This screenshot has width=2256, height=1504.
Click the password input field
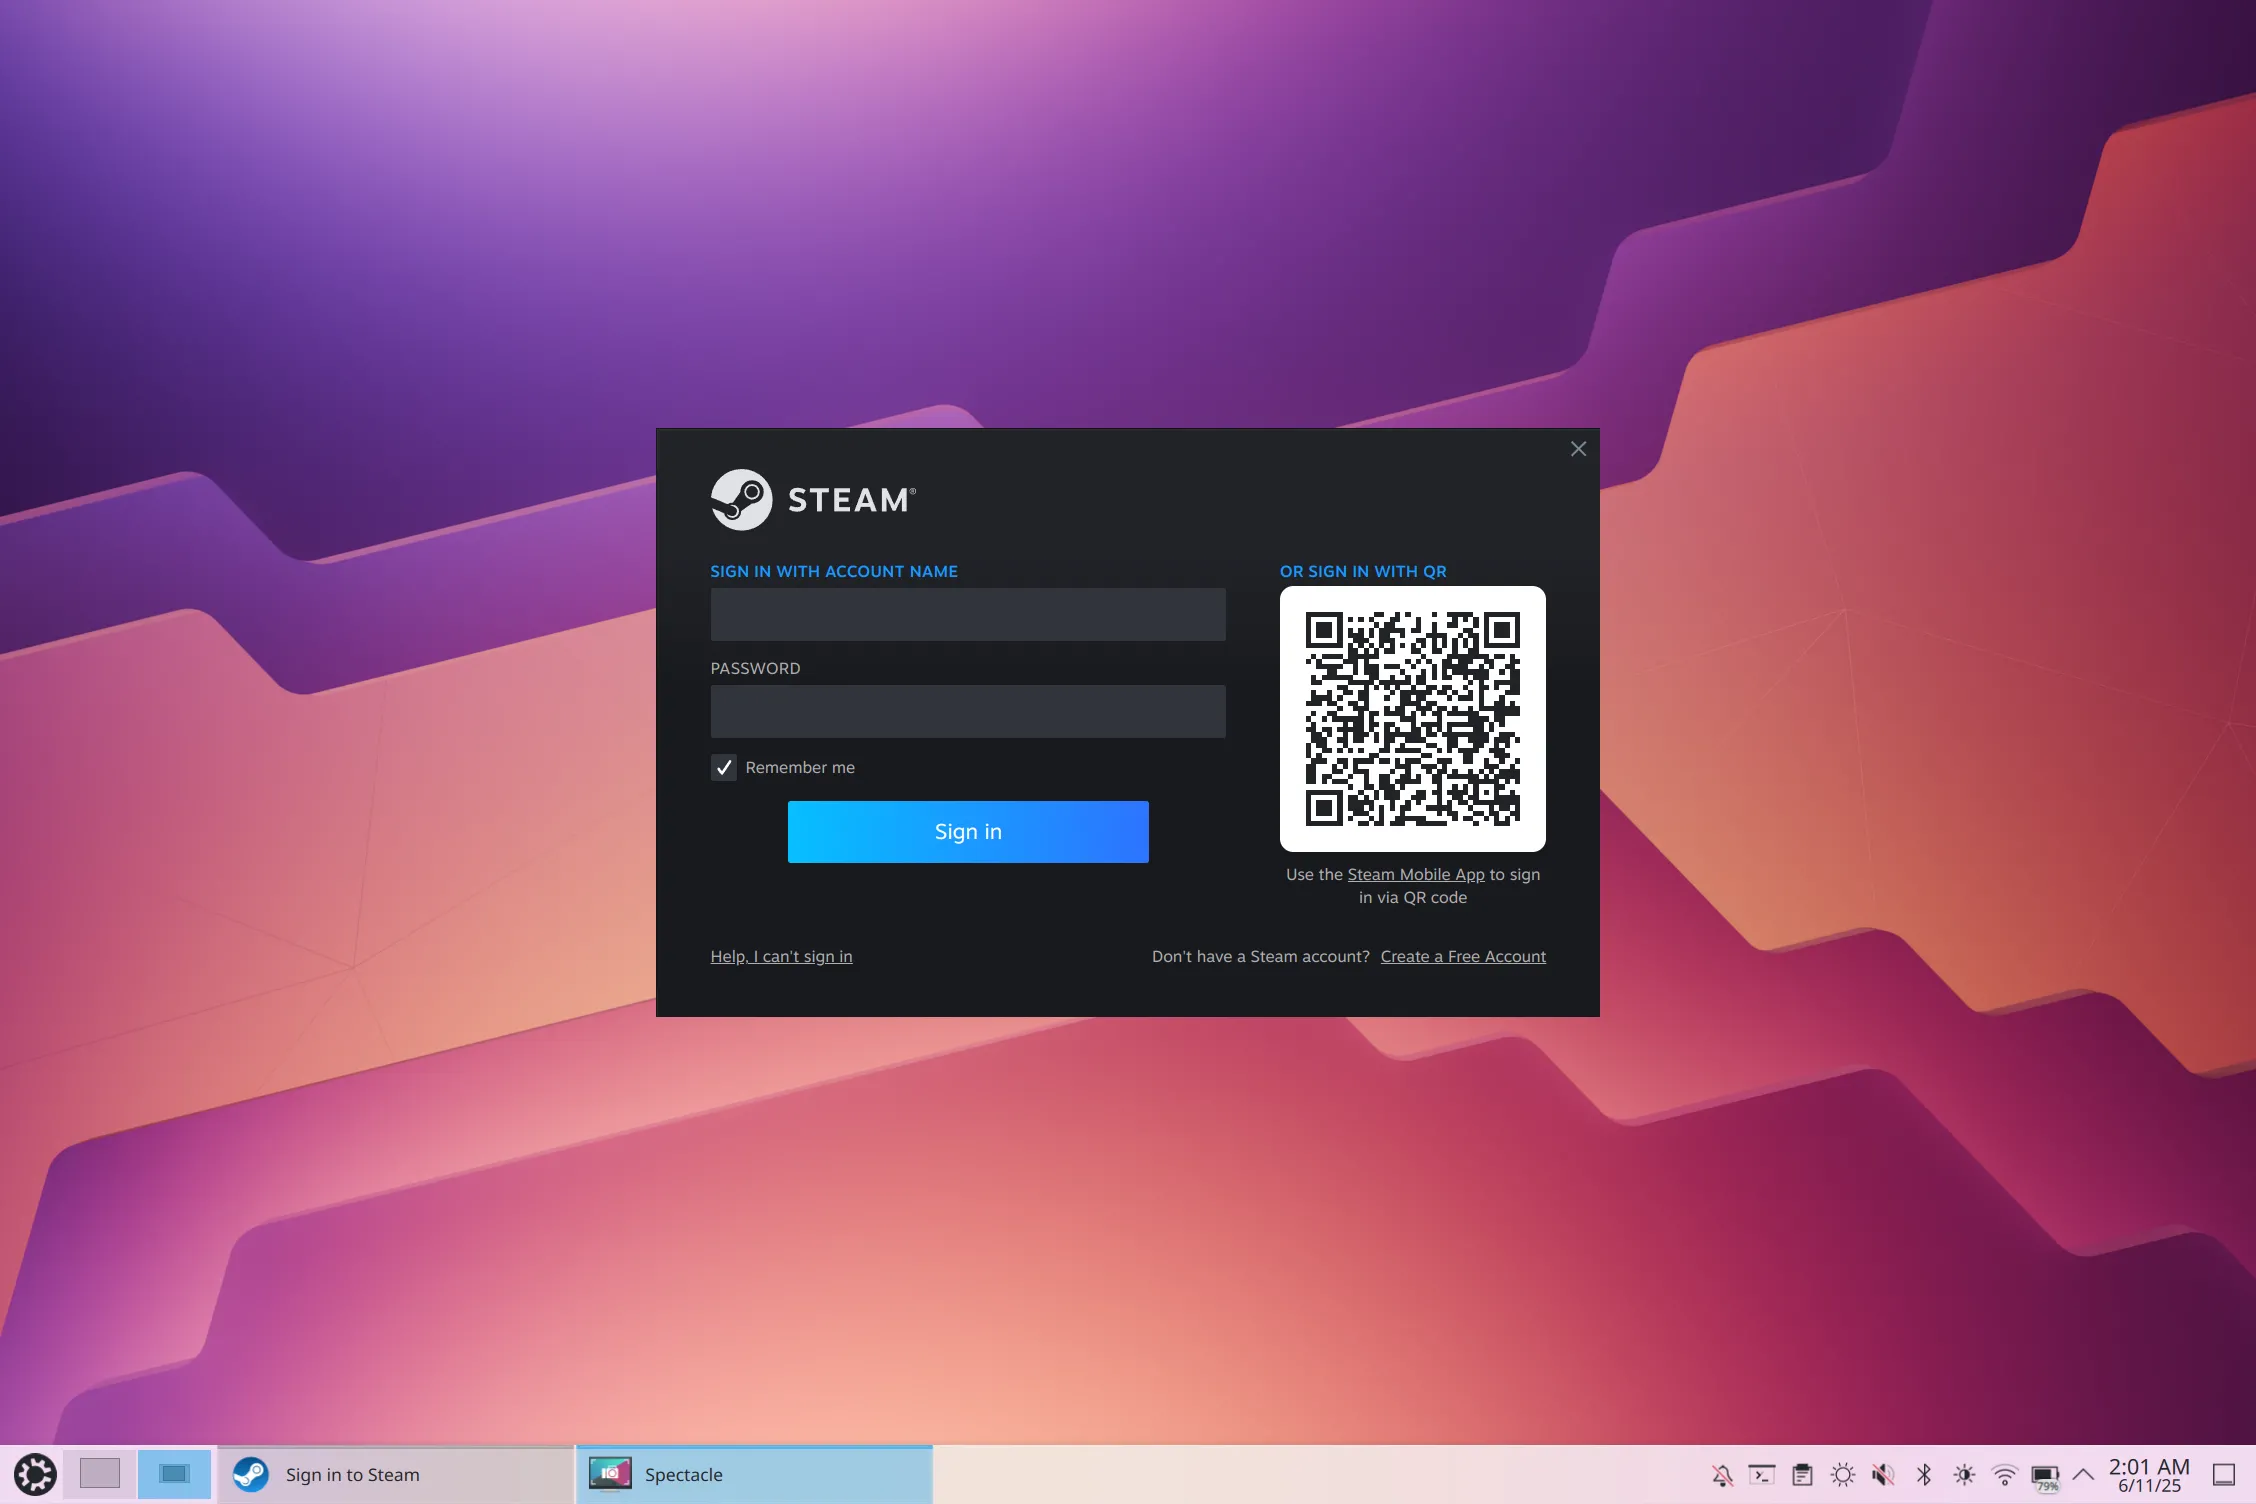967,711
